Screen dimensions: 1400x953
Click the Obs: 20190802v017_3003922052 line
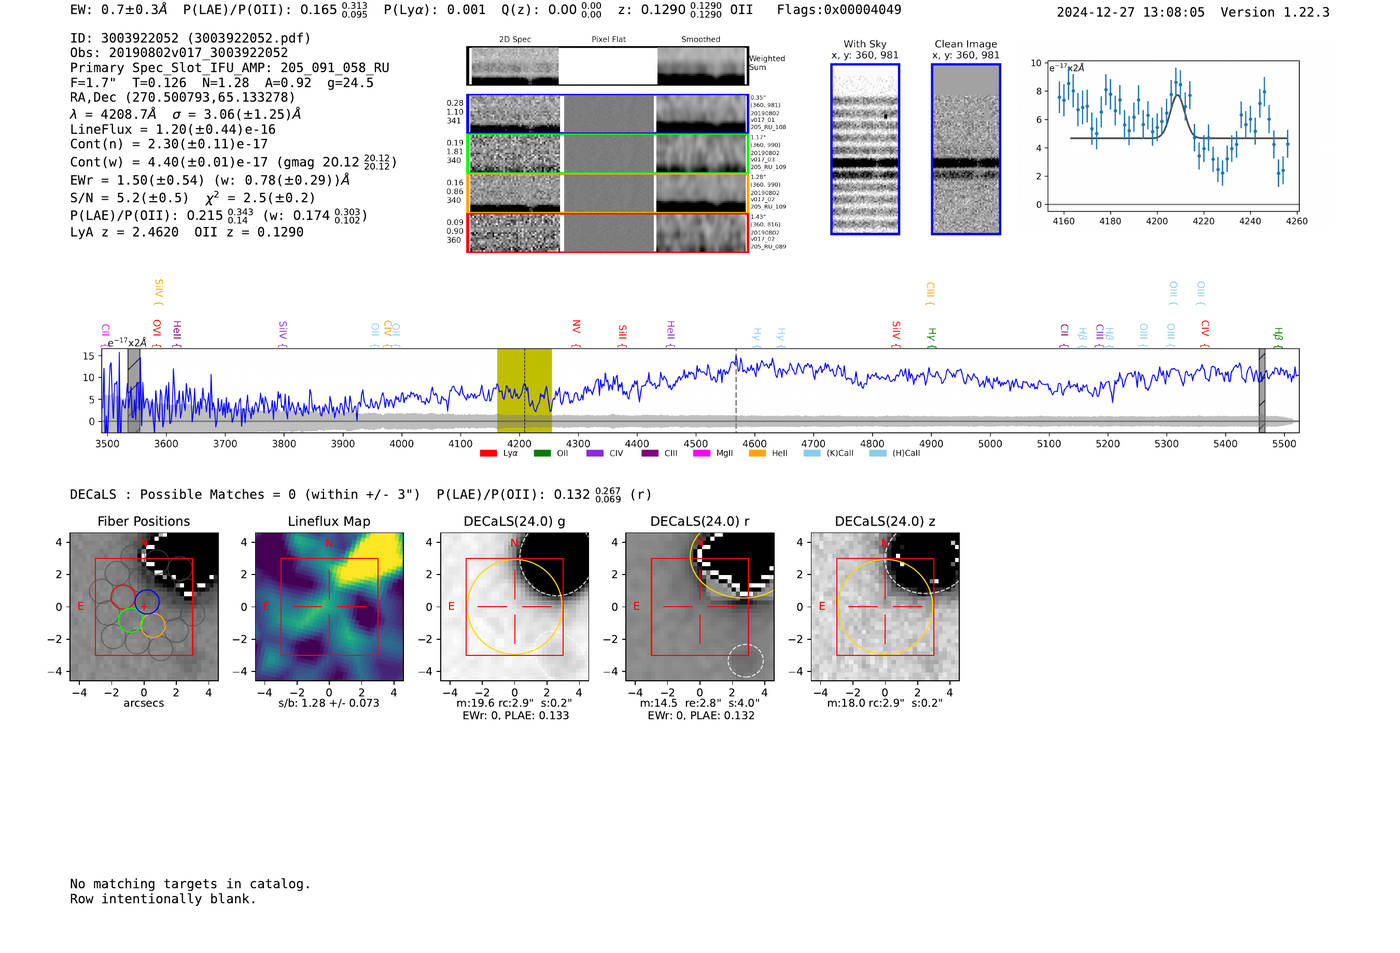pyautogui.click(x=179, y=53)
